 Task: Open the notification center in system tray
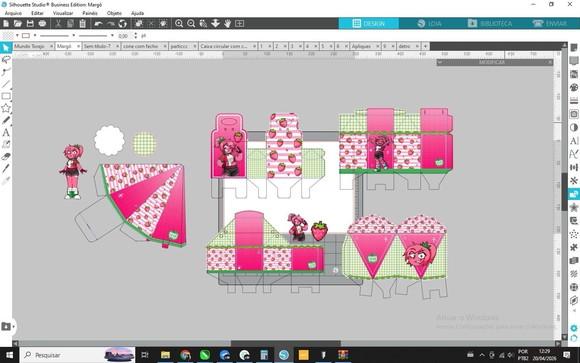point(567,355)
